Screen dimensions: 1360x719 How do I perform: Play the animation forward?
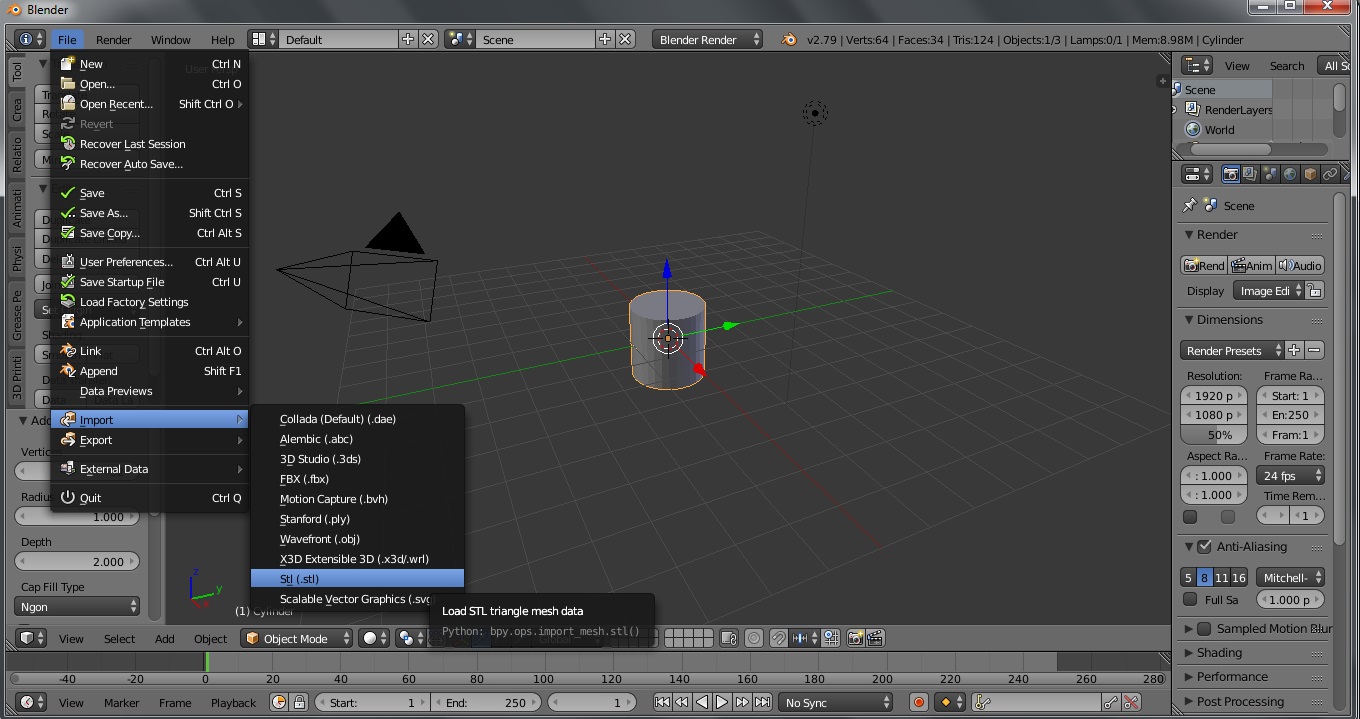[722, 702]
